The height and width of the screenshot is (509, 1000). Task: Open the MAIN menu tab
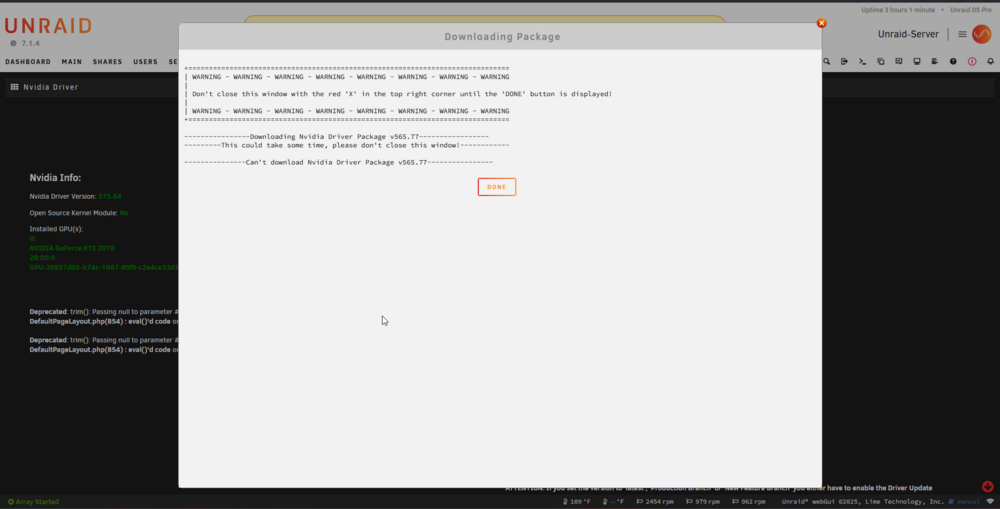click(71, 62)
